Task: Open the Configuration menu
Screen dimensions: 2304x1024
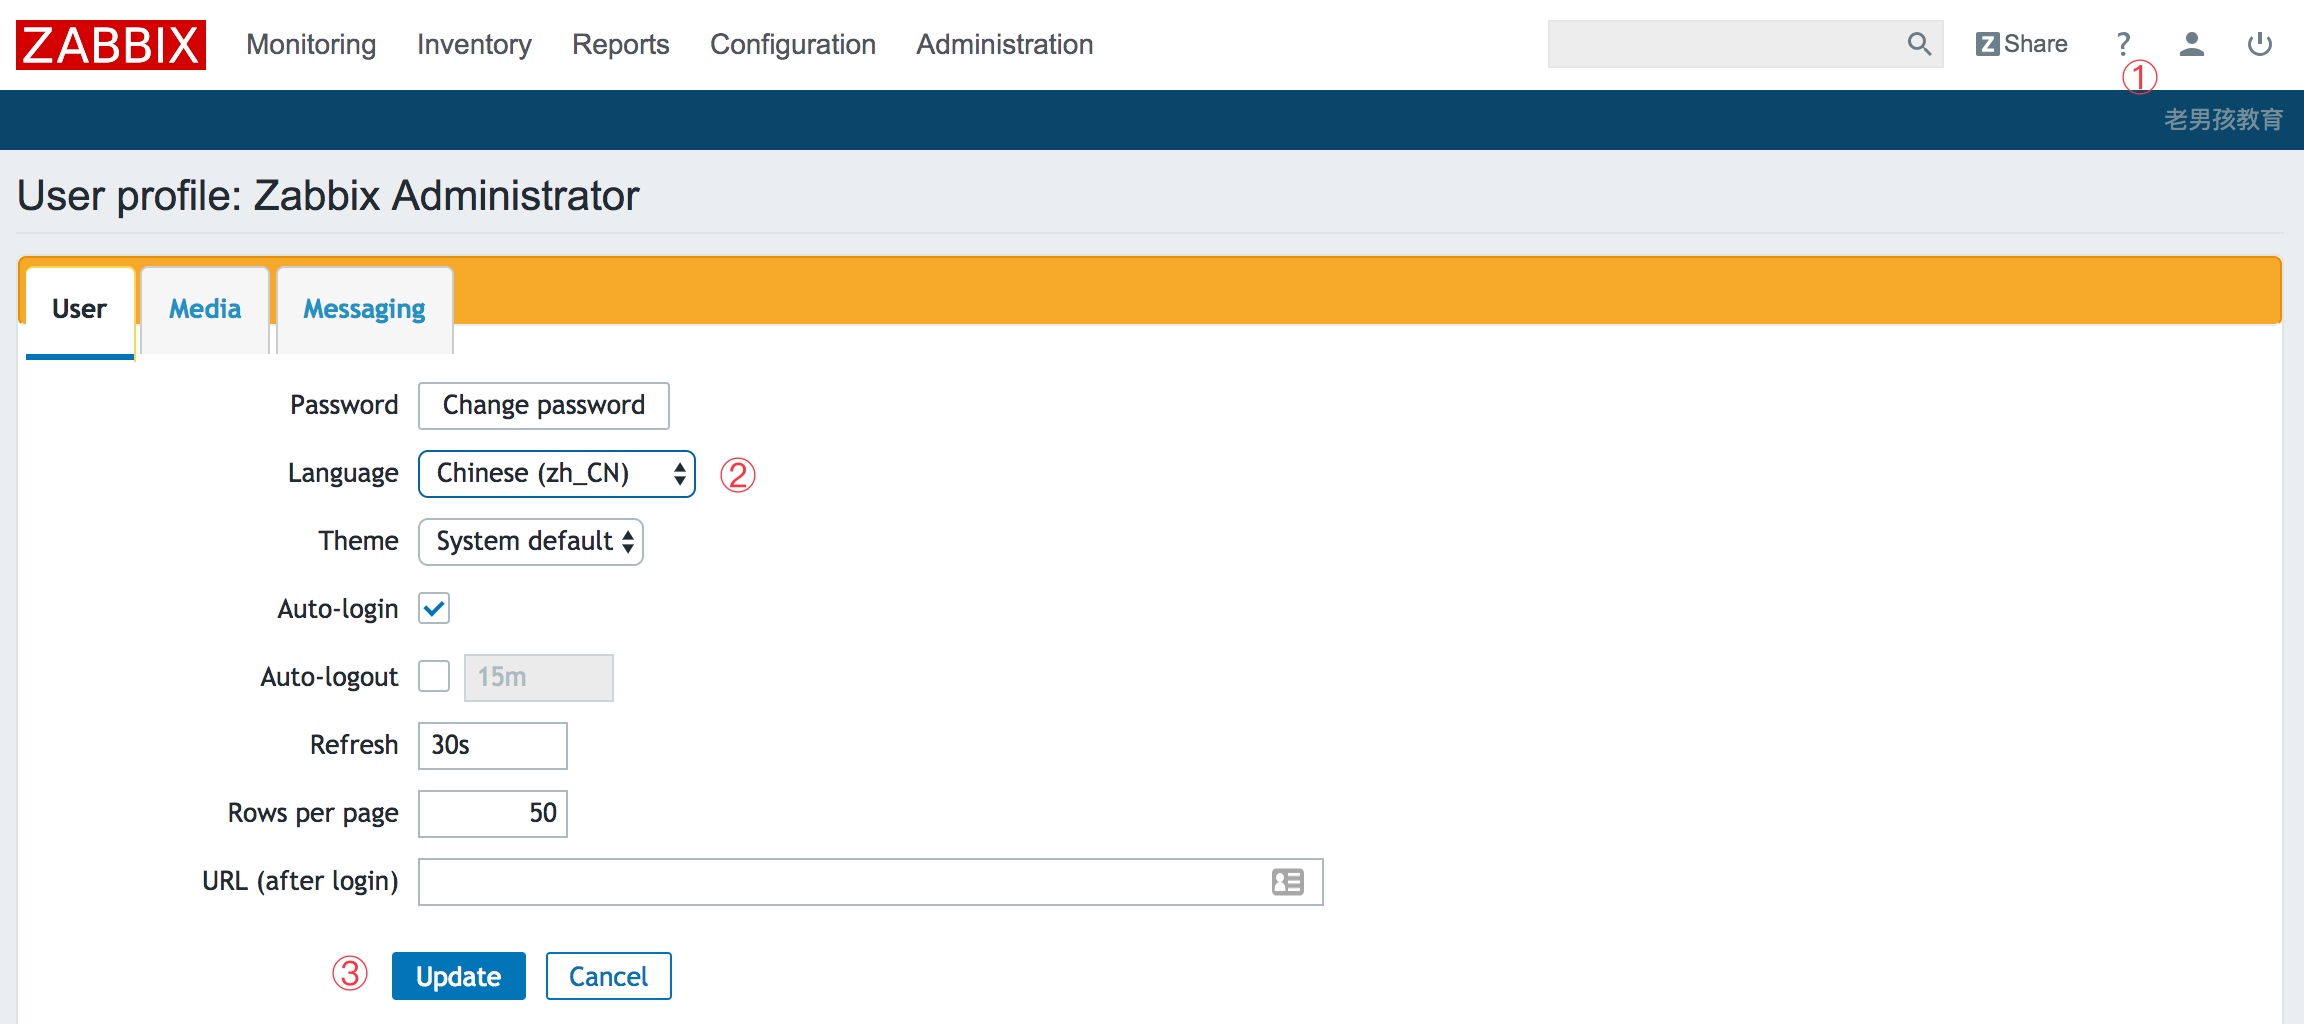Action: click(x=793, y=44)
